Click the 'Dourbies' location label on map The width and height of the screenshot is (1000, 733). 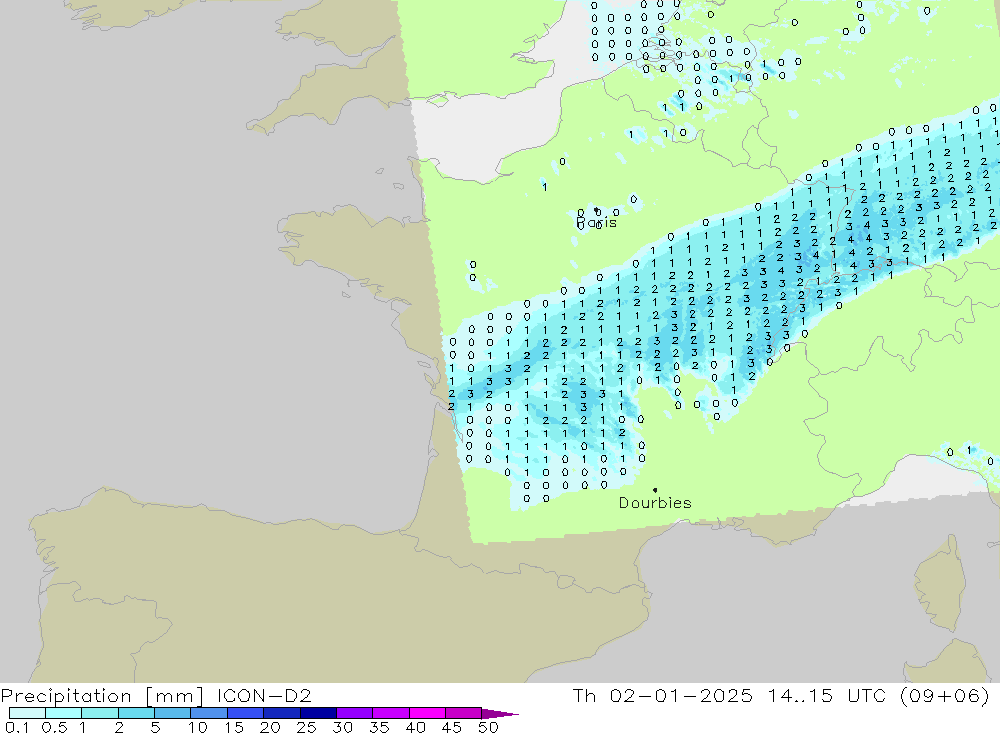(655, 503)
